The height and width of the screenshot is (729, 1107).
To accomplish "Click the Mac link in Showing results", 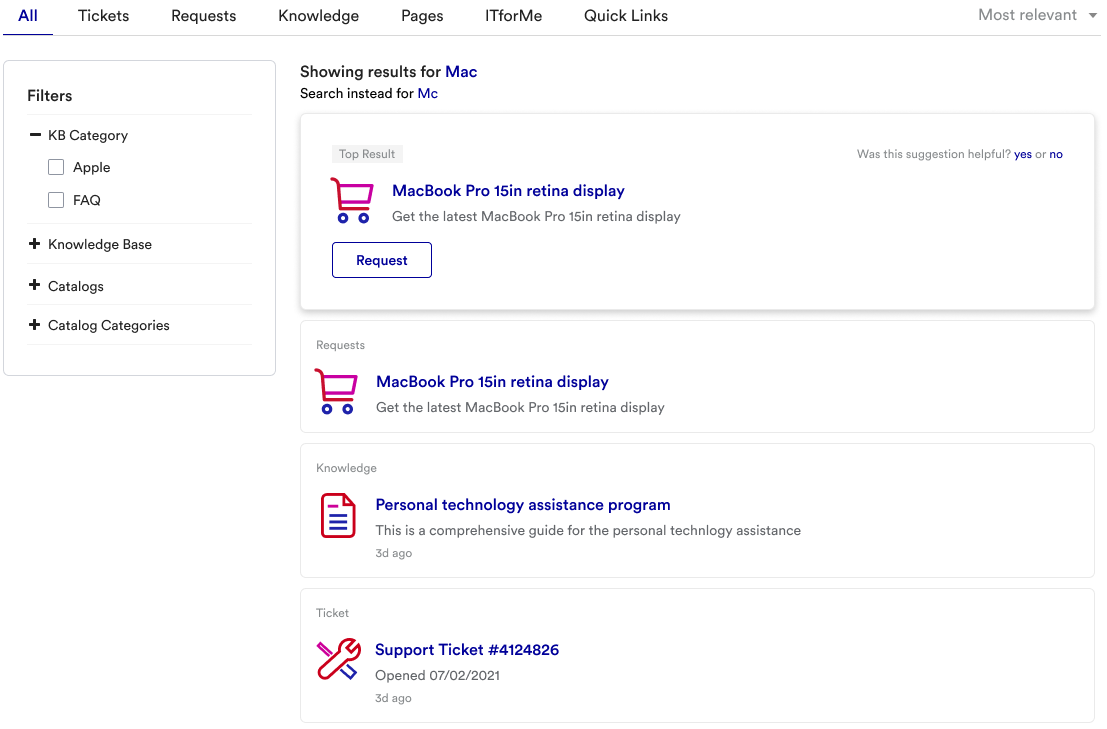I will [461, 71].
